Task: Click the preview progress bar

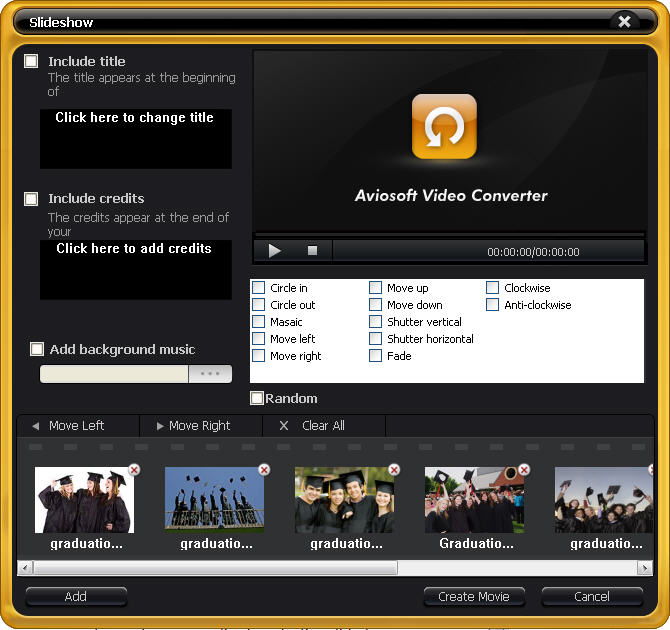Action: point(449,235)
